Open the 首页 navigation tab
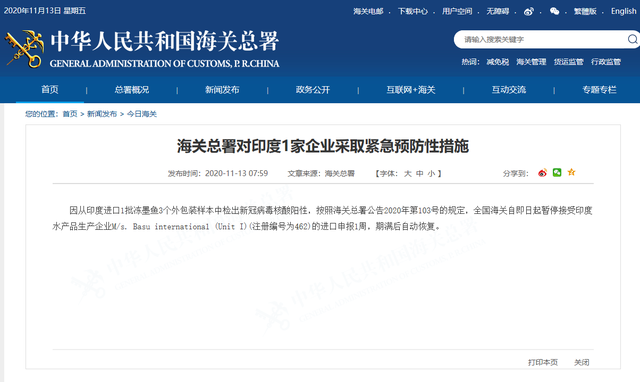Screen dimensions: 640x382 (50, 90)
